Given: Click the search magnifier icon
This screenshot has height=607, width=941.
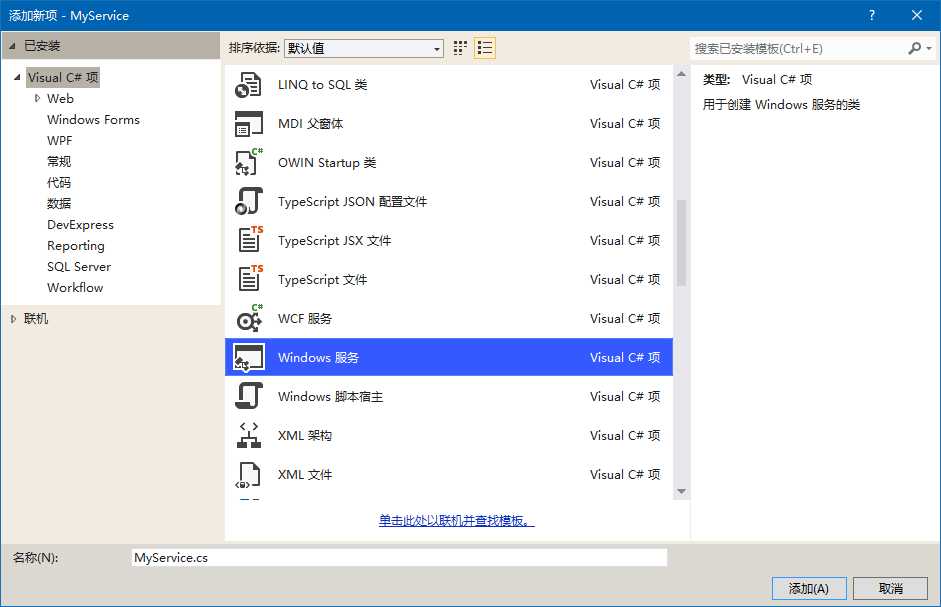Looking at the screenshot, I should pos(914,48).
